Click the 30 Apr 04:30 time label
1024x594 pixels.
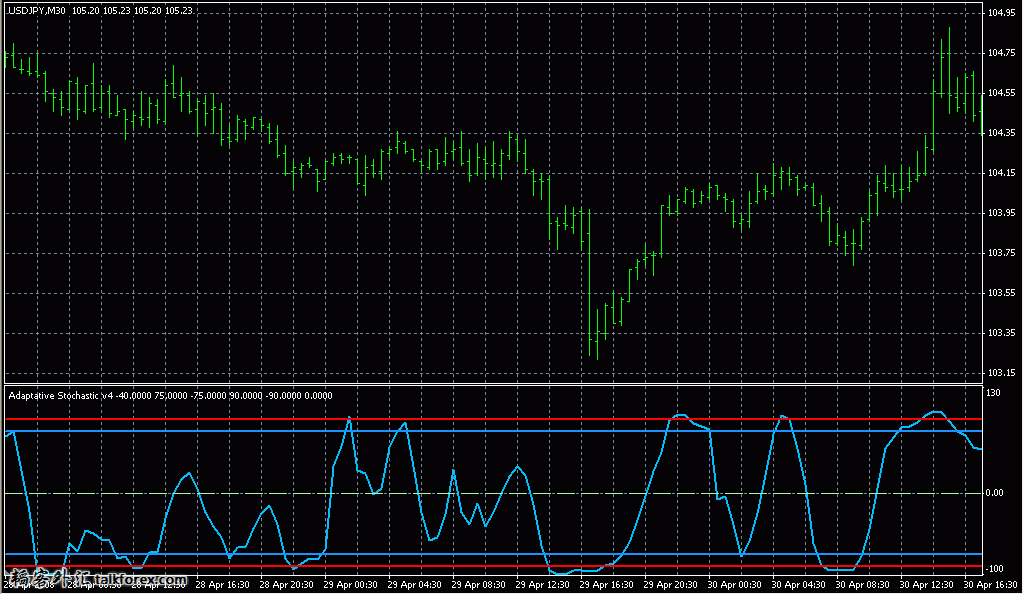coord(798,585)
